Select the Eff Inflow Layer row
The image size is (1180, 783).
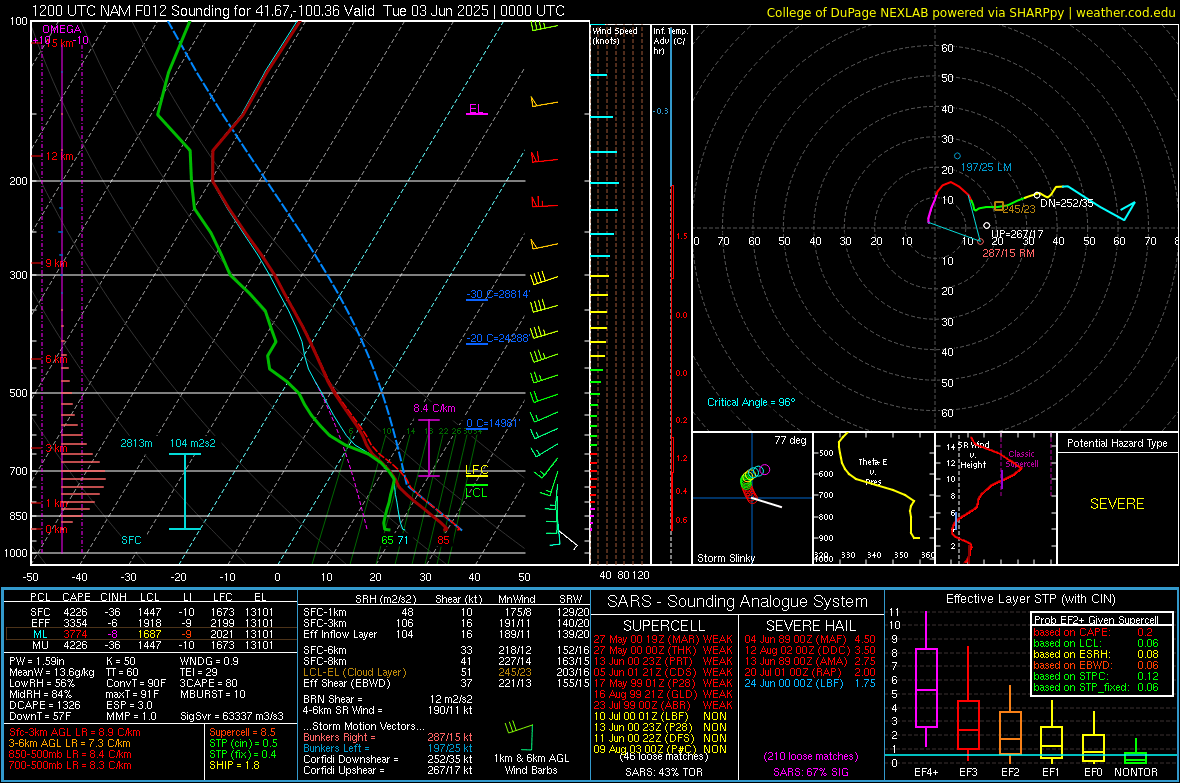446,634
